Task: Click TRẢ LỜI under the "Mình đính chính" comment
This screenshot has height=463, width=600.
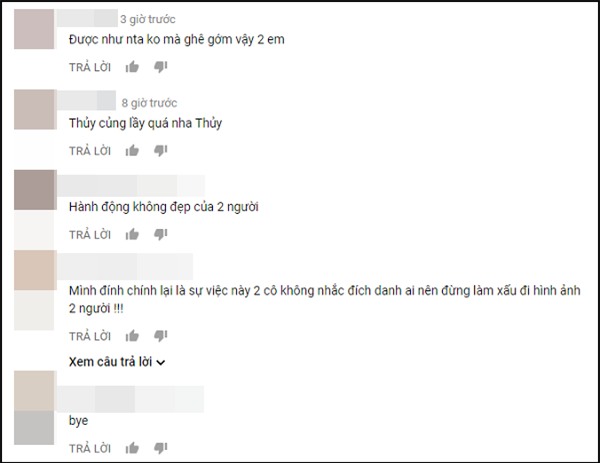Action: 90,336
